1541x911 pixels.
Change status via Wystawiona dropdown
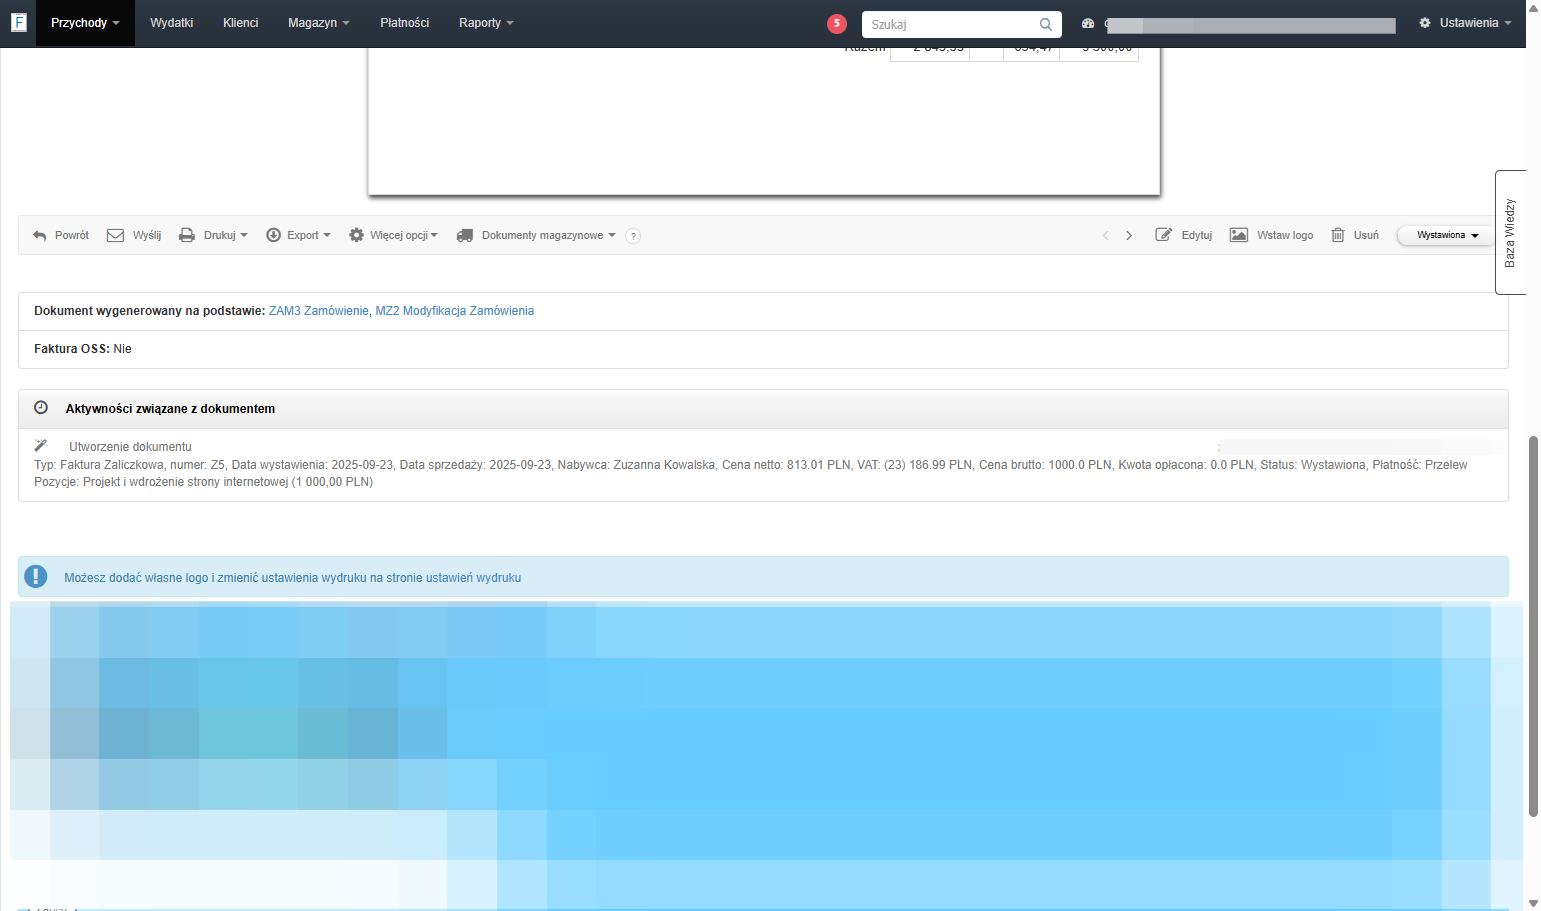coord(1447,235)
